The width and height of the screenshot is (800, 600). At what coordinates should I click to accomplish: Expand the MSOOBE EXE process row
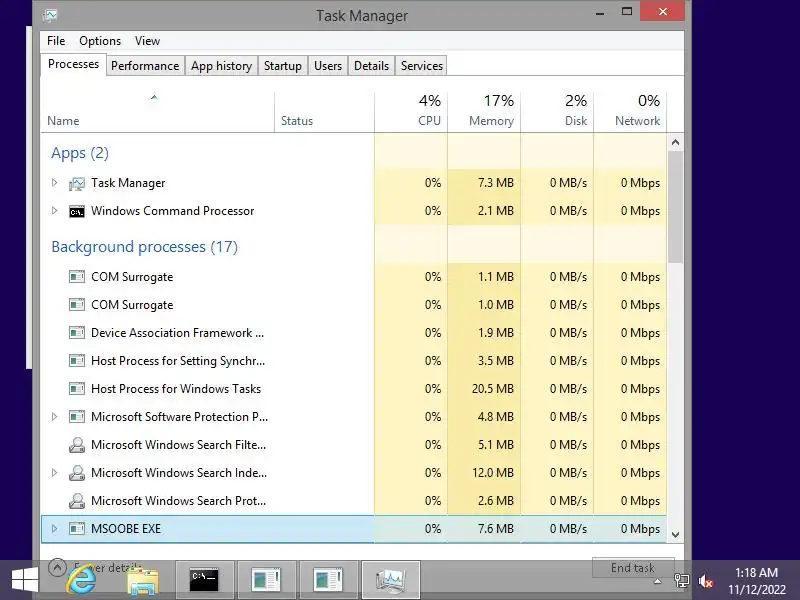[55, 529]
